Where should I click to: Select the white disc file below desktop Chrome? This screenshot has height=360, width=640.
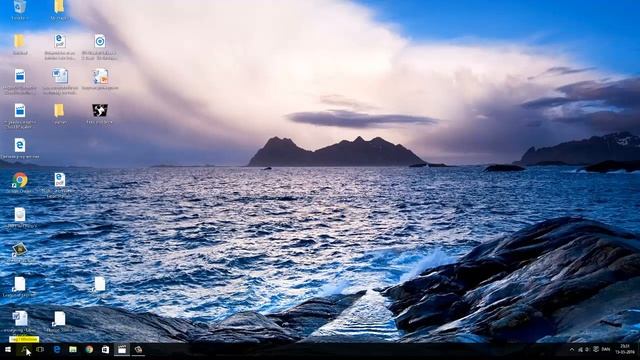click(x=20, y=215)
